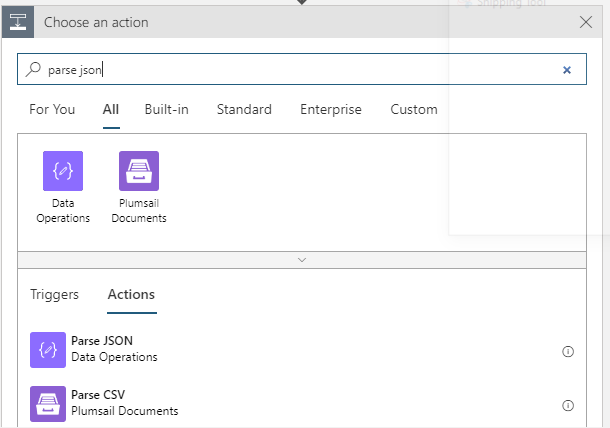Select the All connectors tab
Screen dimensions: 610x428
(x=111, y=110)
